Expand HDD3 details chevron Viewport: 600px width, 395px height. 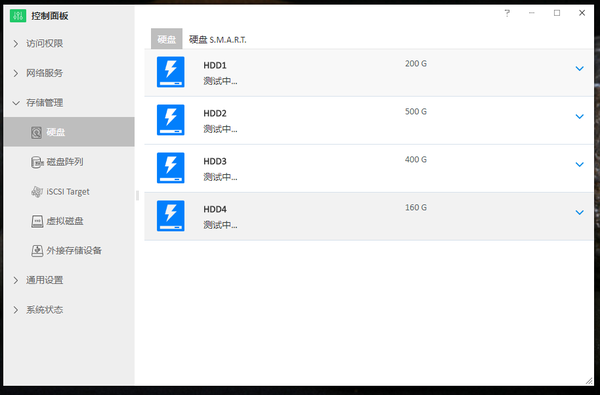(579, 164)
